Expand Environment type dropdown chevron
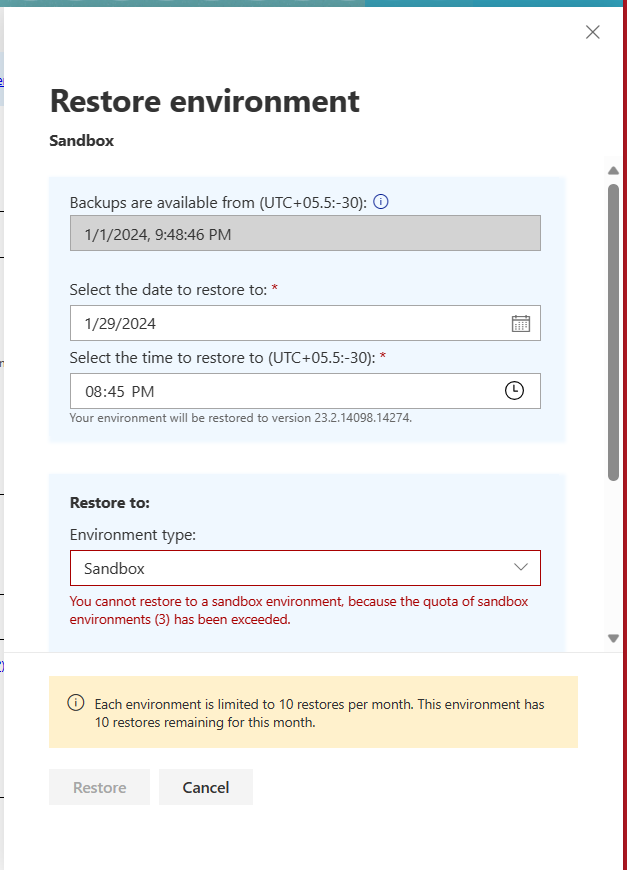Viewport: 627px width, 870px height. (520, 567)
